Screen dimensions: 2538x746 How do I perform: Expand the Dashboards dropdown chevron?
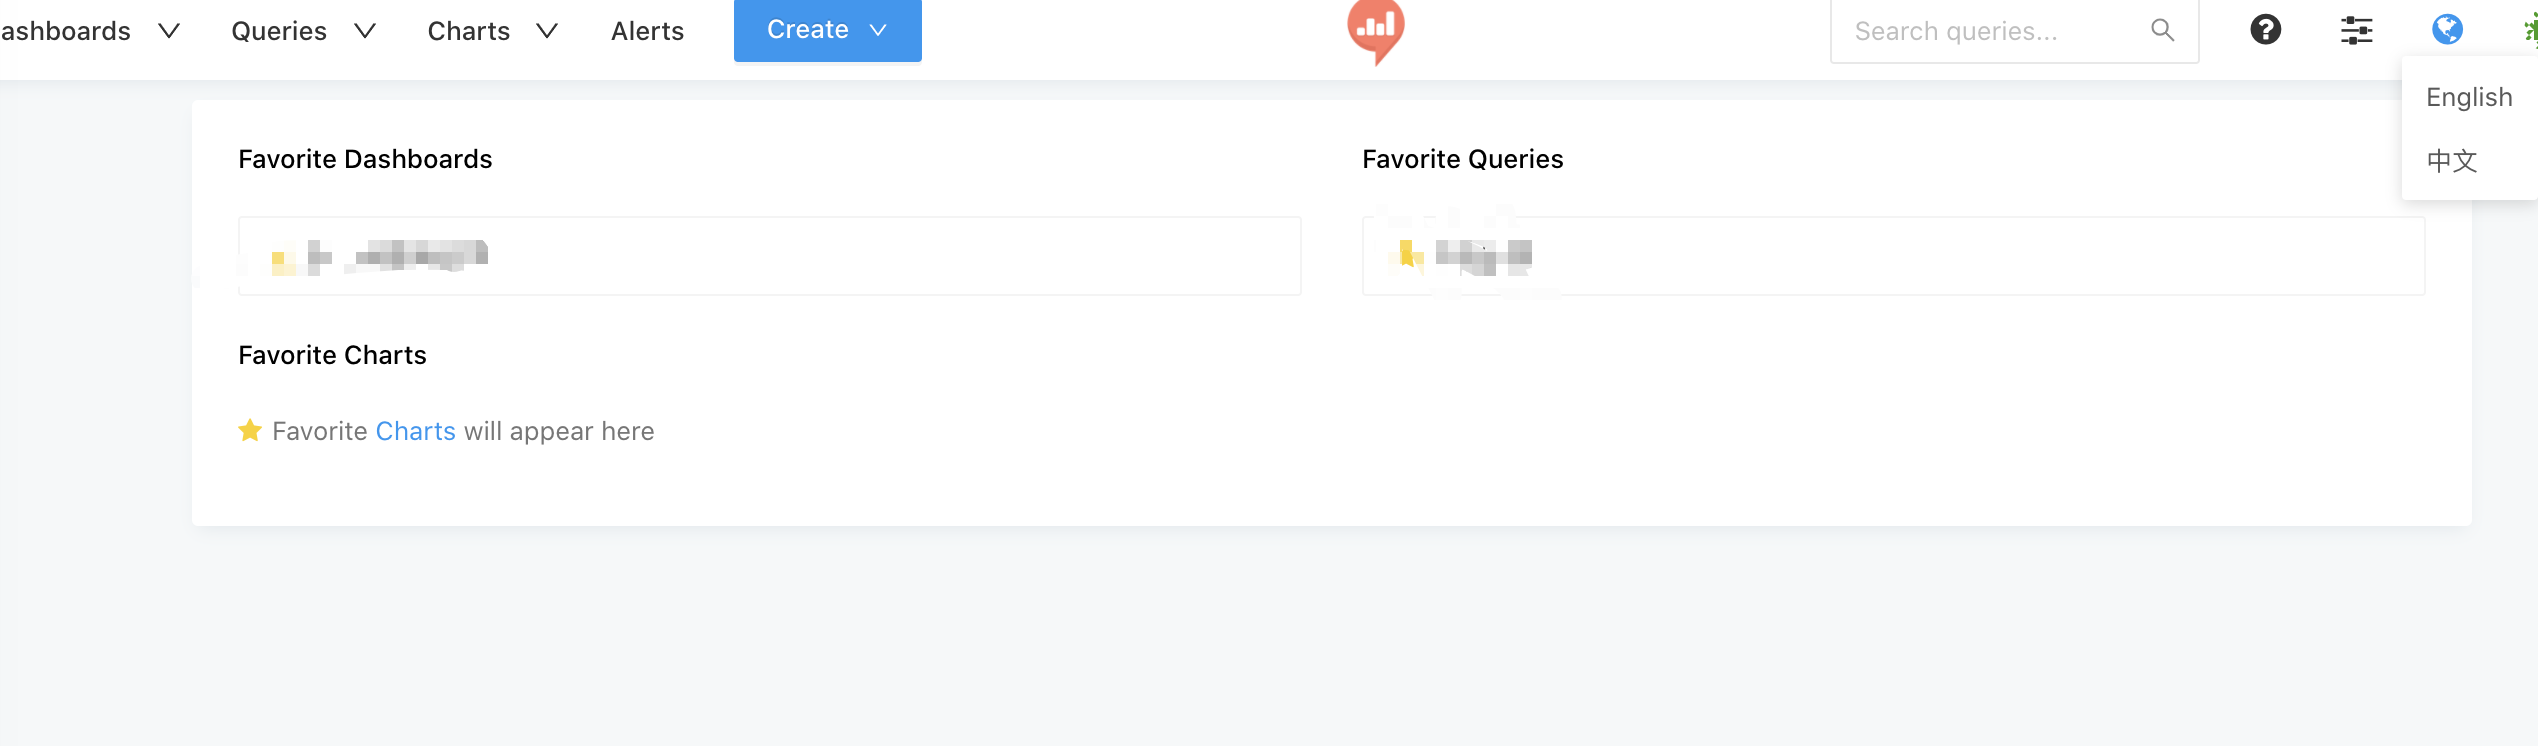[x=170, y=31]
